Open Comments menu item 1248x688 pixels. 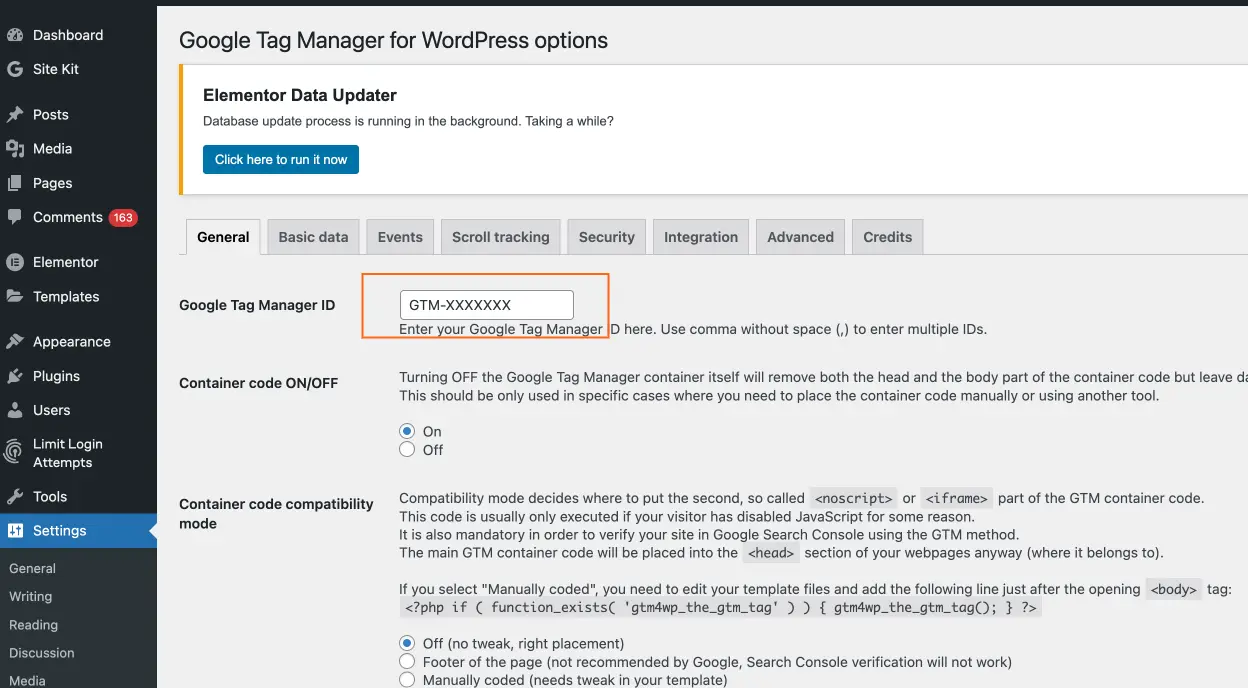pos(68,217)
